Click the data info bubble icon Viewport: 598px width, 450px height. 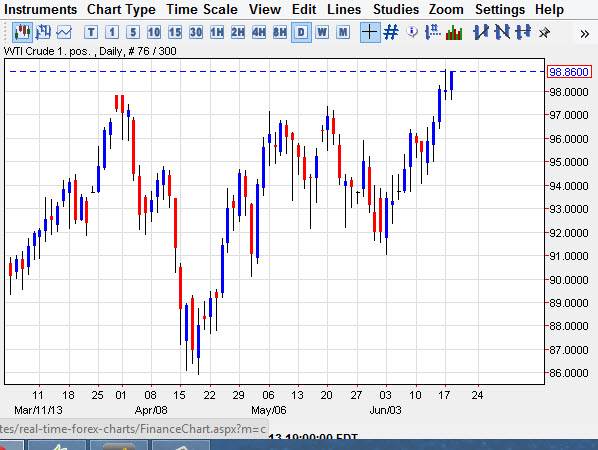pos(412,32)
